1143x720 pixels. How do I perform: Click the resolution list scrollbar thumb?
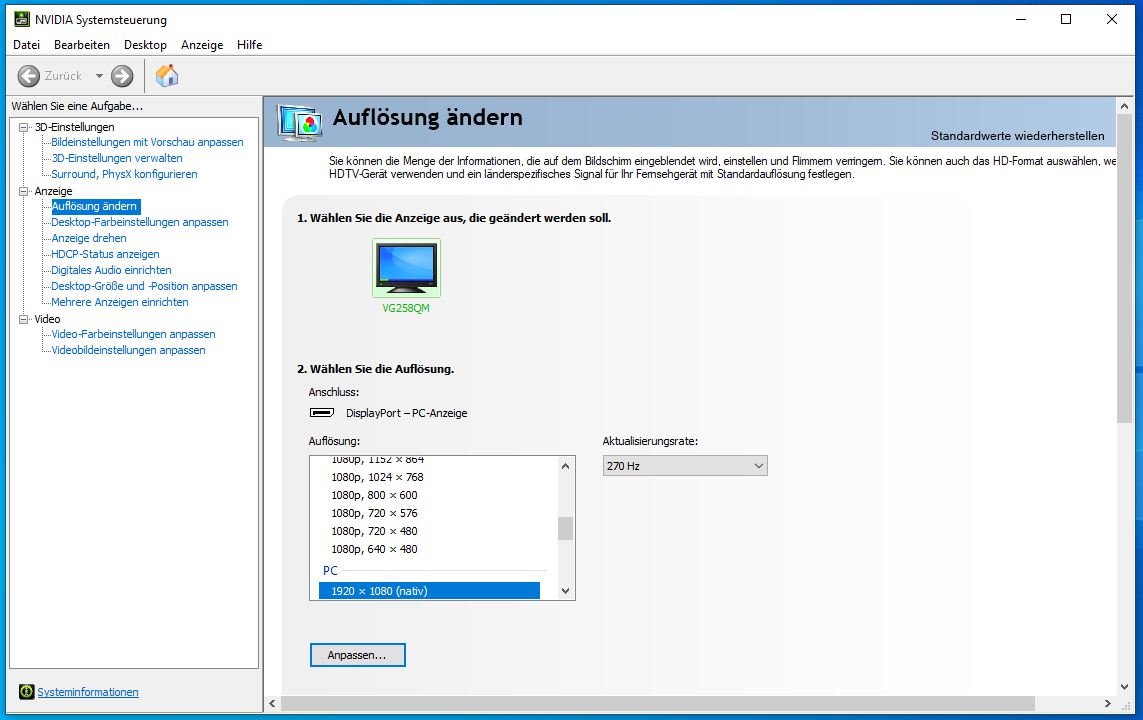coord(566,528)
